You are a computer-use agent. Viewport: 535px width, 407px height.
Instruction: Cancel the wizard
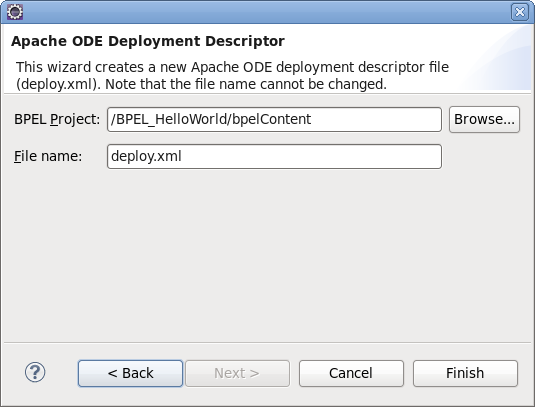pyautogui.click(x=351, y=373)
